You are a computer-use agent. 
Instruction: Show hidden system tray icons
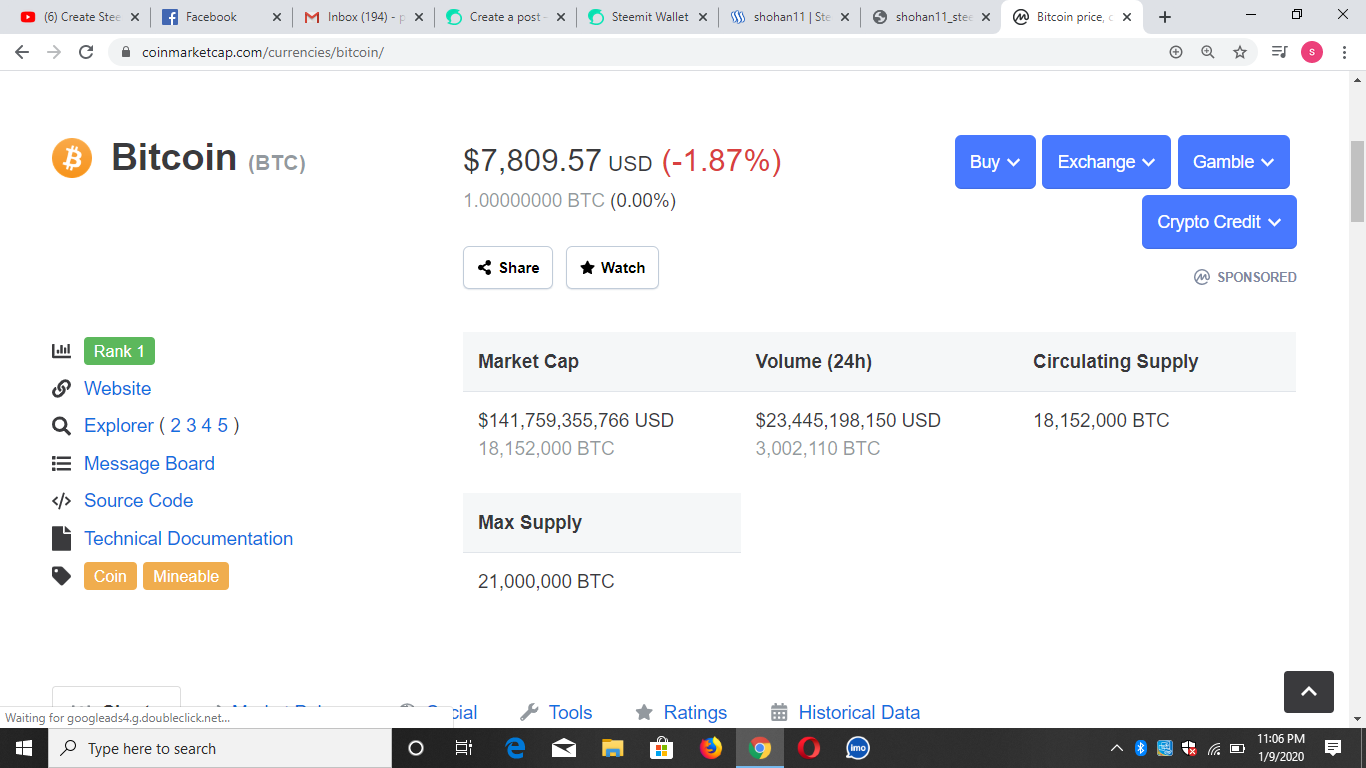coord(1117,748)
